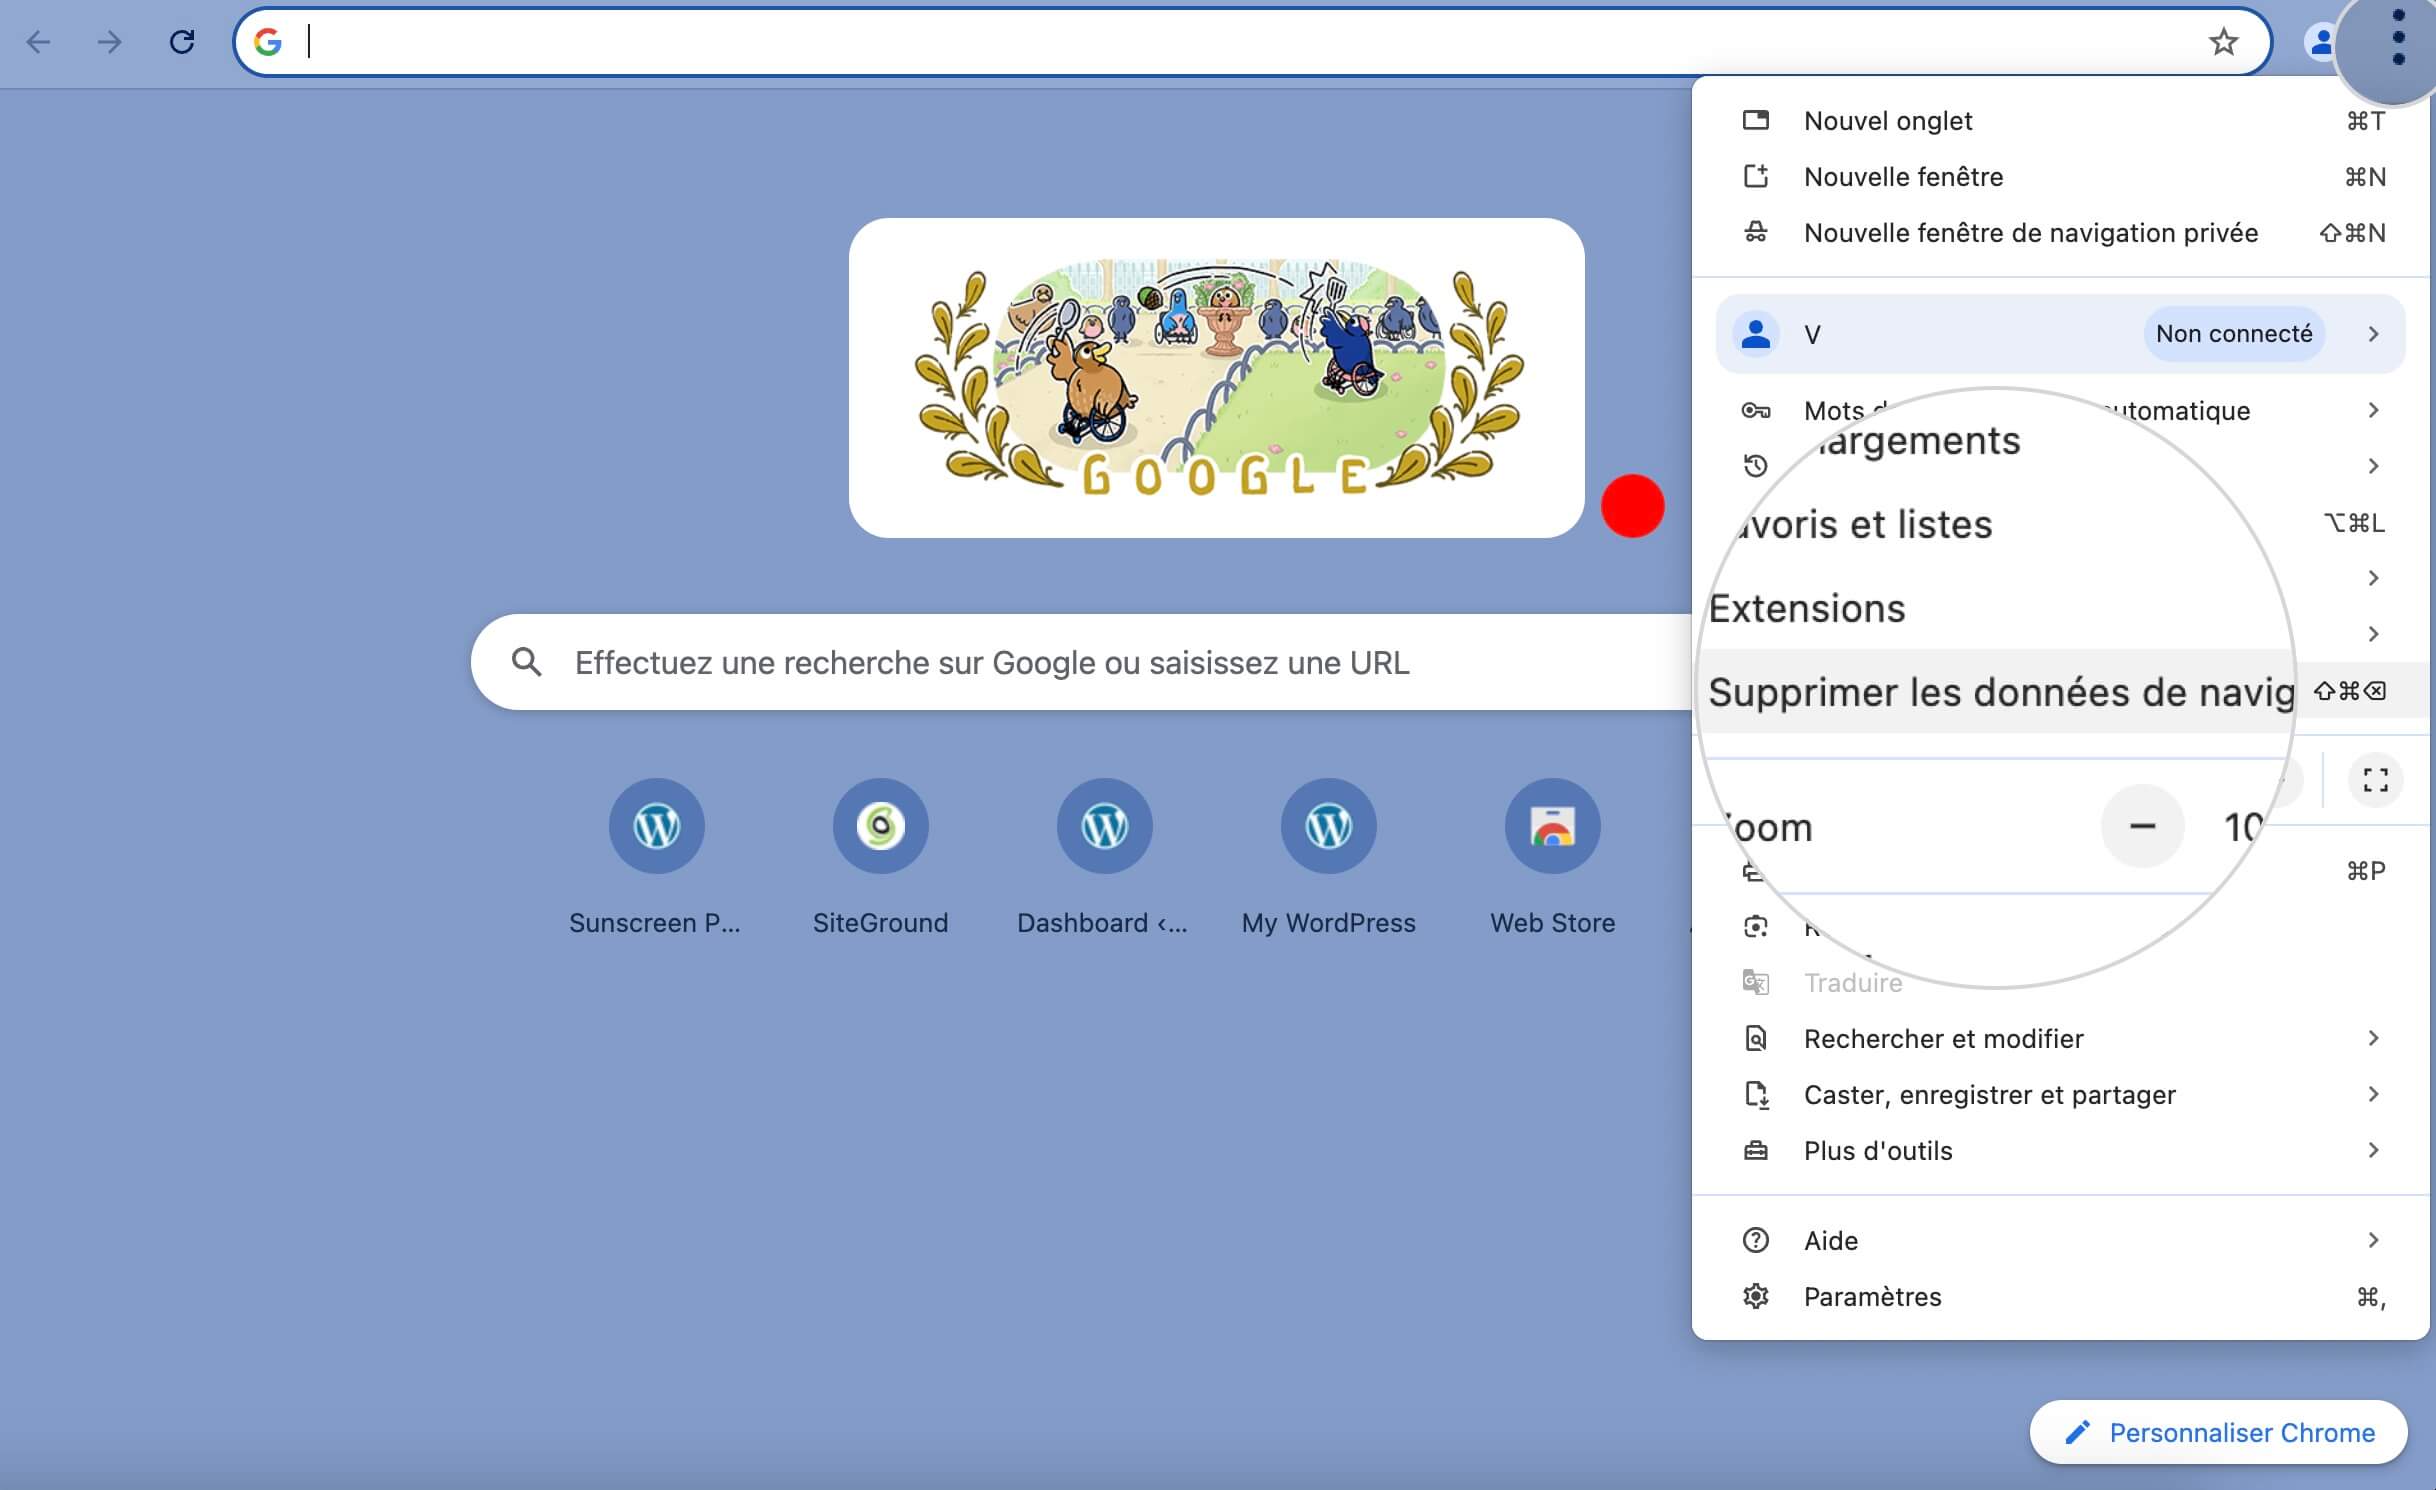Screen dimensions: 2436x1490
Task: Click the cast/save icon for Caster, enregistrer et partager
Action: (x=1755, y=1095)
